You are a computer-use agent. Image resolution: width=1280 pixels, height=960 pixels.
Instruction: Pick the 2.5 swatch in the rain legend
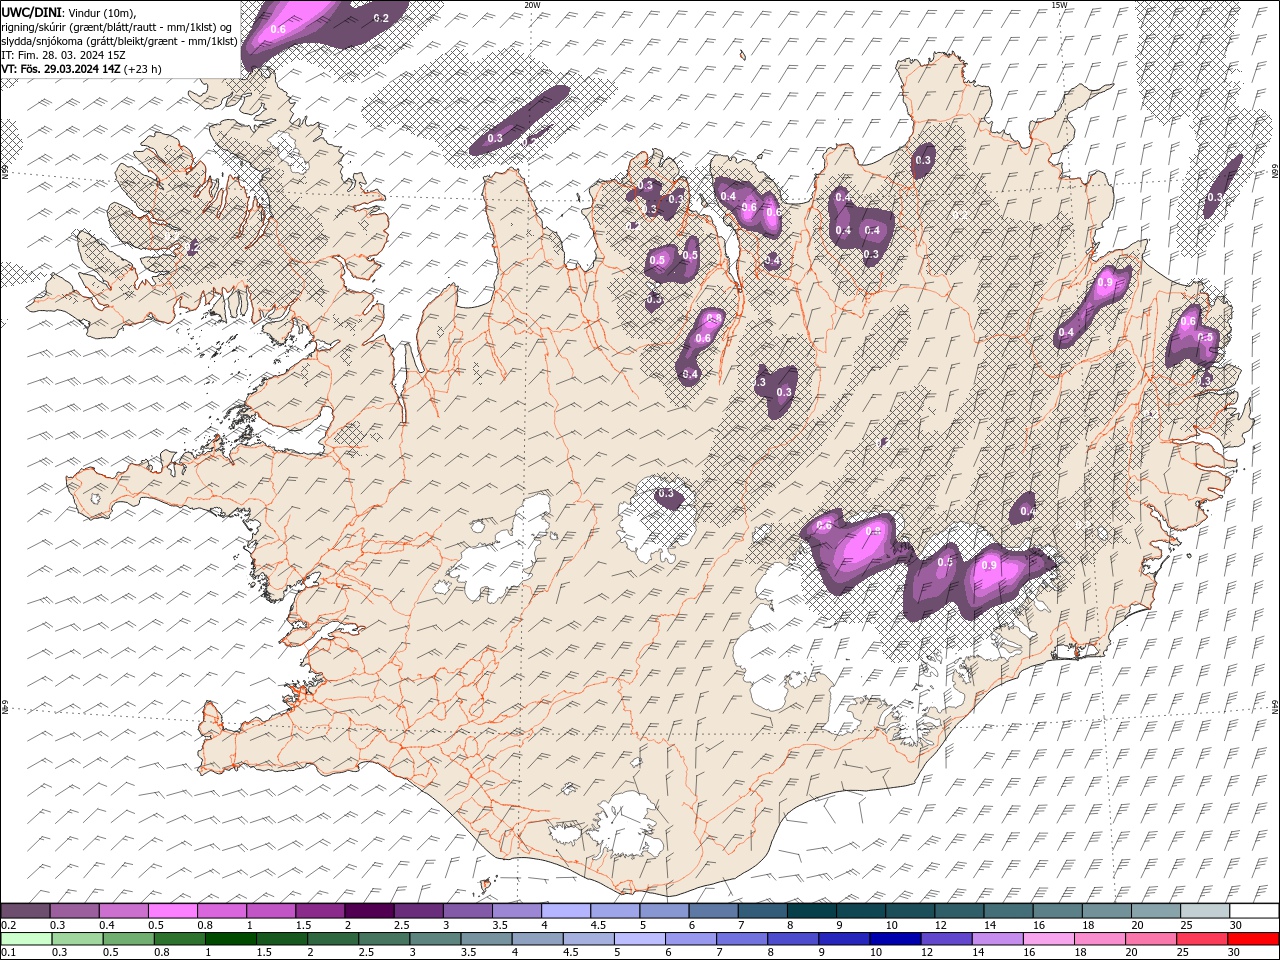click(384, 939)
